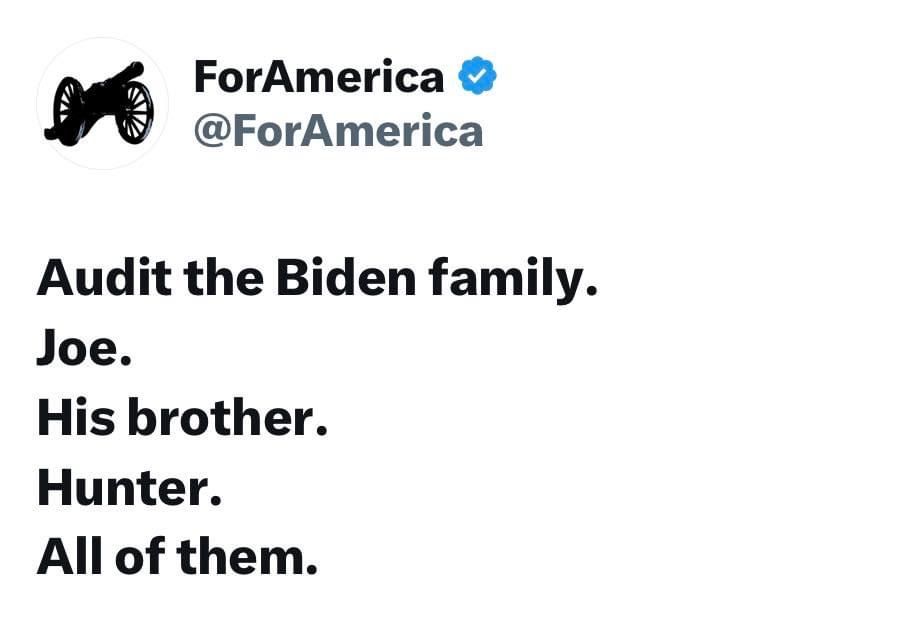Viewport: 906px width, 635px height.
Task: Select the line 'His brother.'
Action: coord(183,417)
